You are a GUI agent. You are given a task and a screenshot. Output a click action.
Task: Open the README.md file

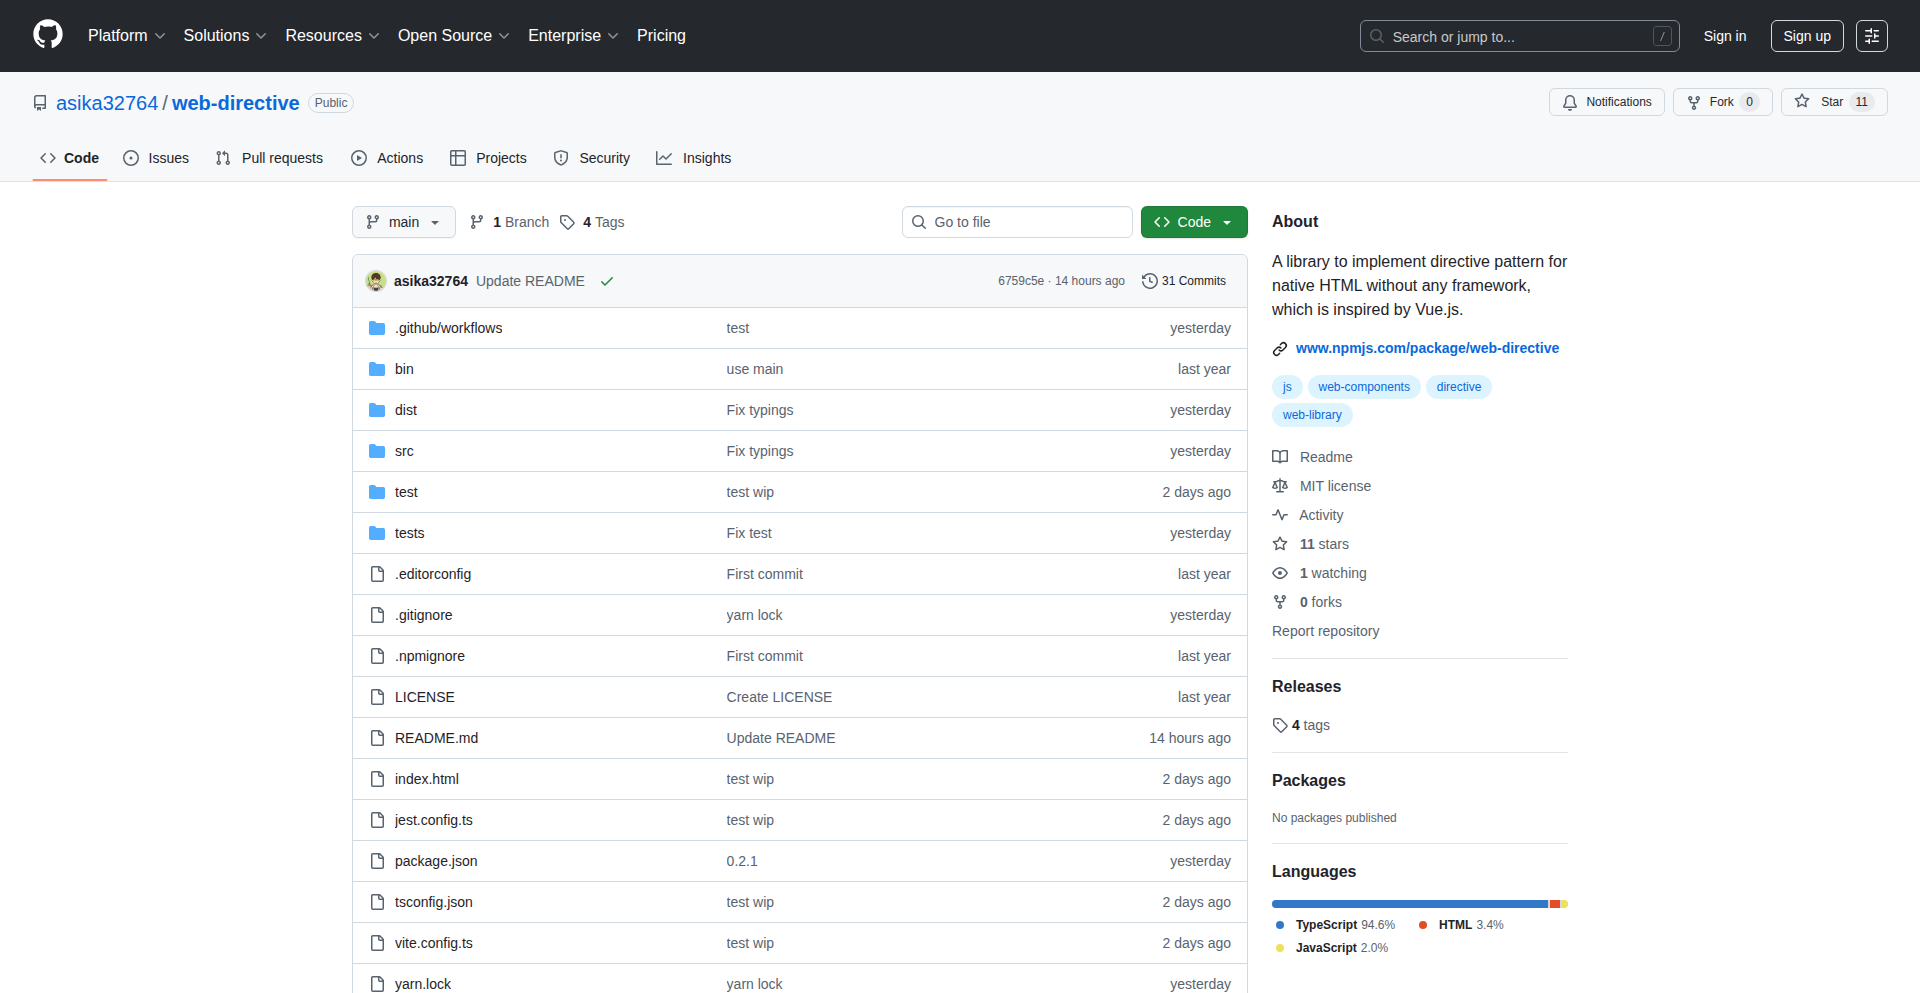pyautogui.click(x=436, y=738)
